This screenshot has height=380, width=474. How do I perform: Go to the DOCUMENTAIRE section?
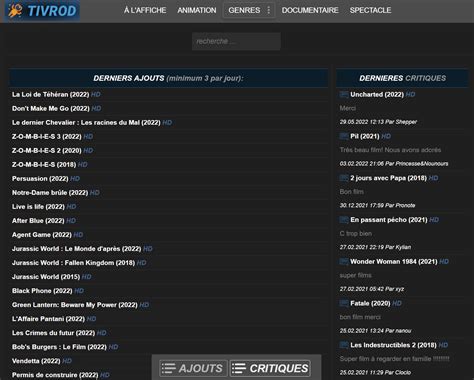(x=310, y=10)
